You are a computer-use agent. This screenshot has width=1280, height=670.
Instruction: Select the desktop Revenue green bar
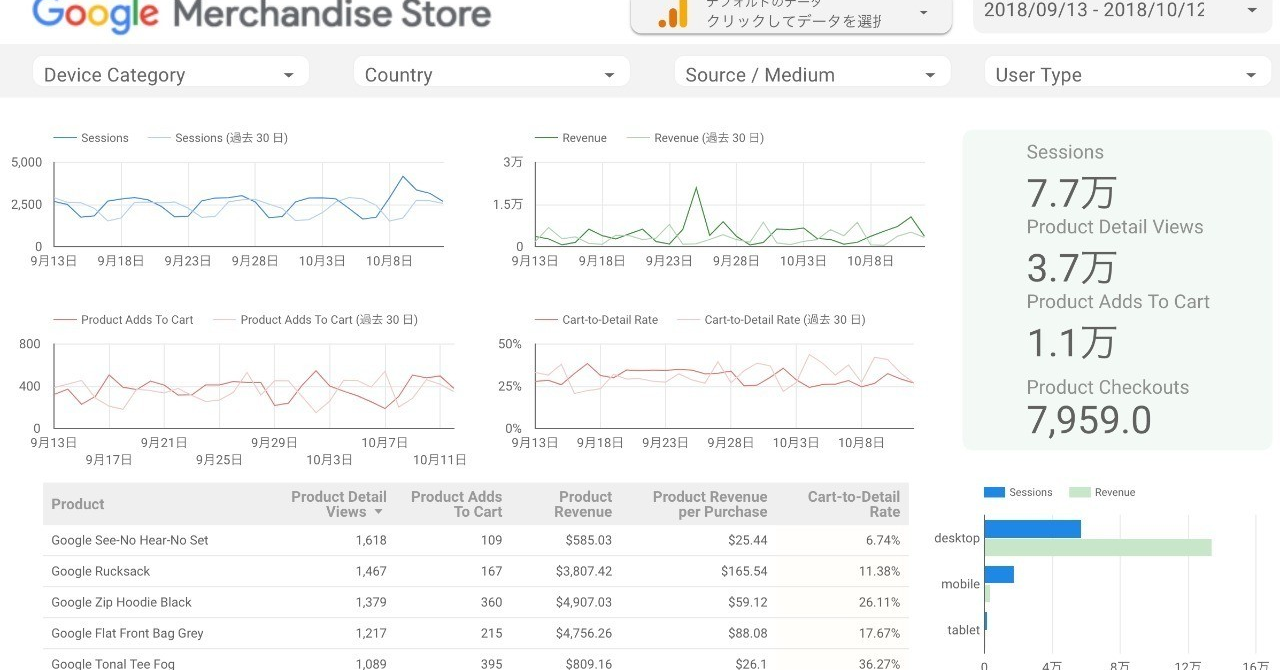(x=1098, y=547)
